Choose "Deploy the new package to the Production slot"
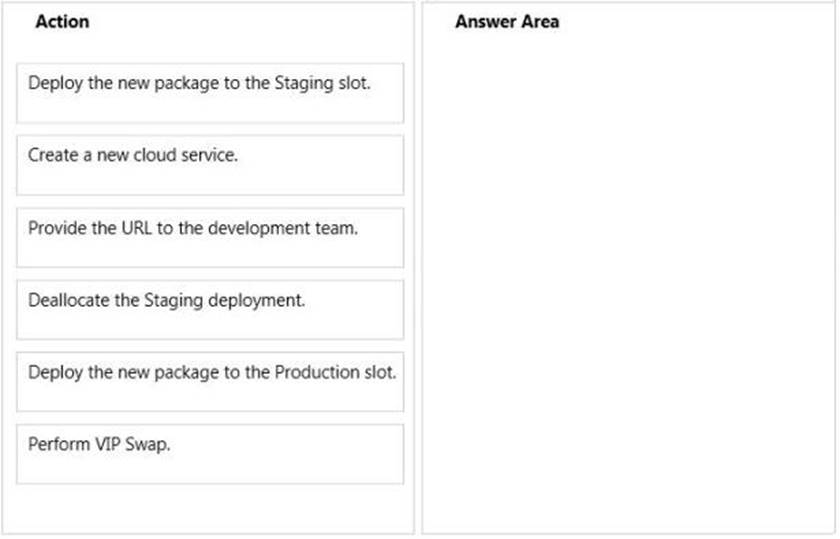 coord(210,381)
